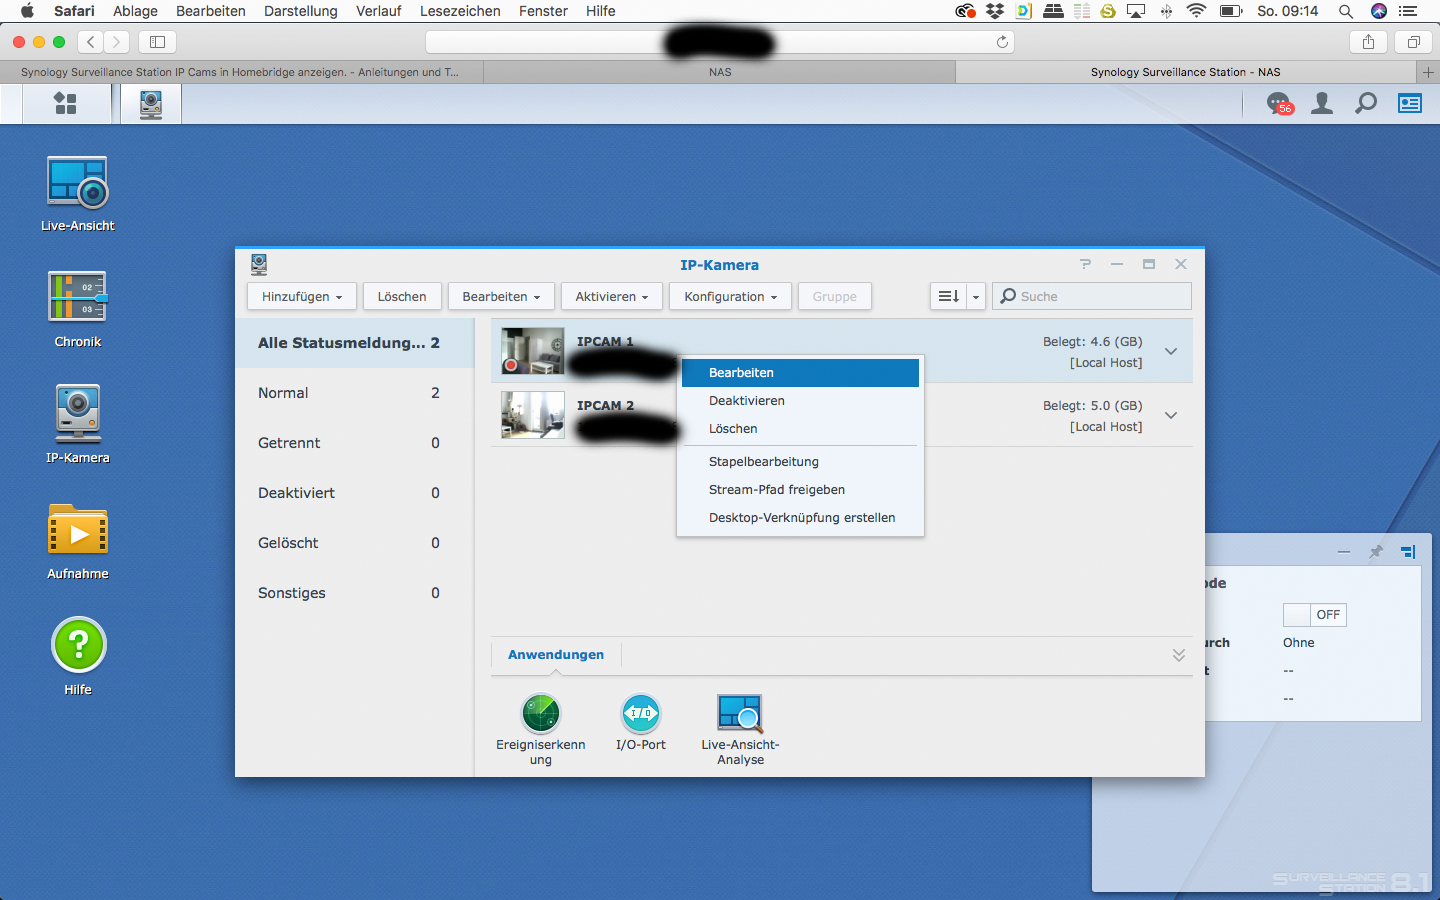Image resolution: width=1440 pixels, height=900 pixels.
Task: Open the Konfiguration dropdown
Action: click(x=730, y=297)
